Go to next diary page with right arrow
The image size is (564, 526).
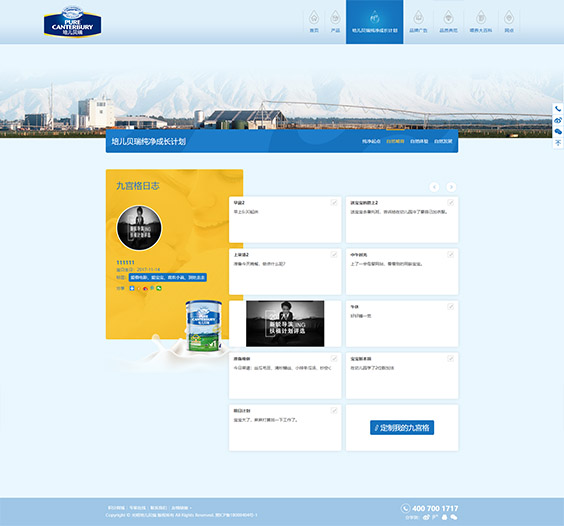451,187
